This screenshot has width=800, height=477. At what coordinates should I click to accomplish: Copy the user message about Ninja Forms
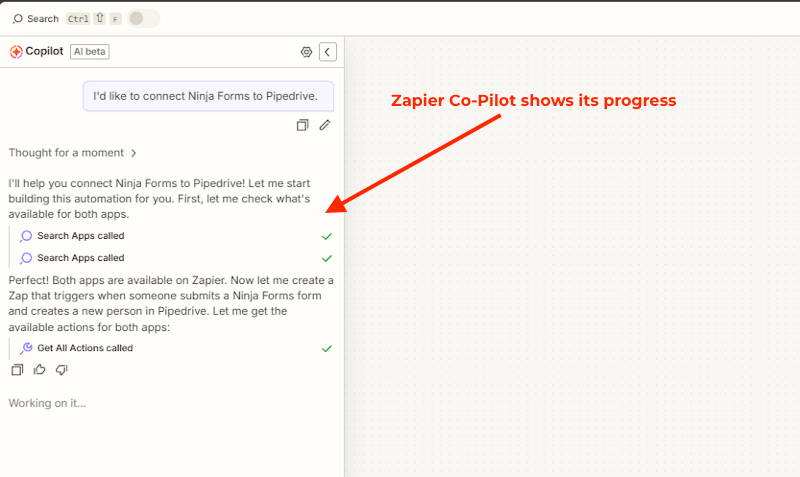[303, 125]
